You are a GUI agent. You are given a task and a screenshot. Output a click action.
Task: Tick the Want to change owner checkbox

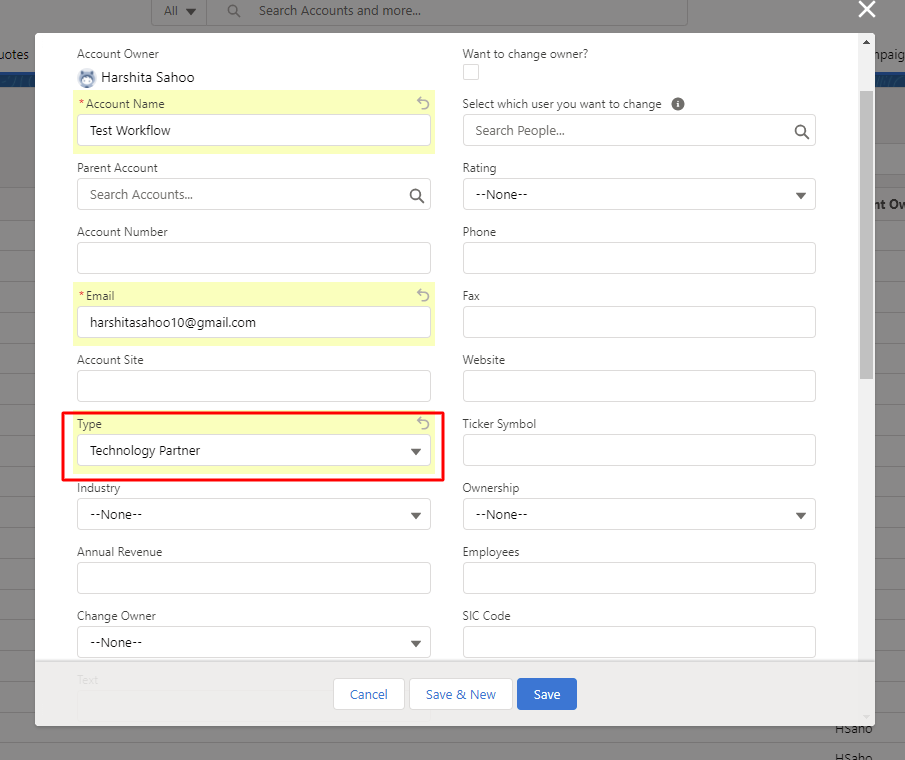pos(471,72)
